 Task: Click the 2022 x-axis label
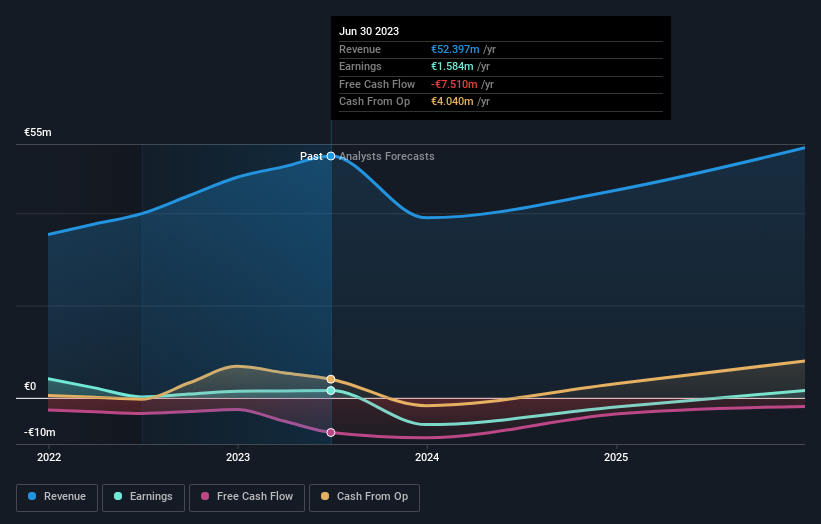click(49, 457)
